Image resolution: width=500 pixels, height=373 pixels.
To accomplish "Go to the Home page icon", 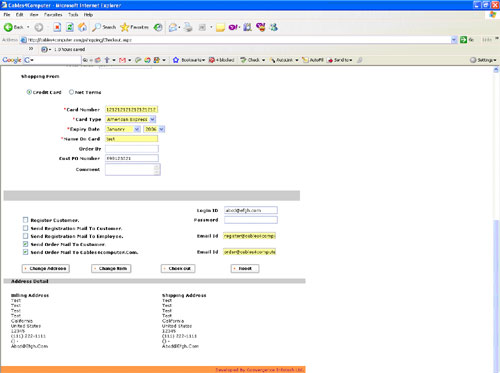I will click(82, 27).
